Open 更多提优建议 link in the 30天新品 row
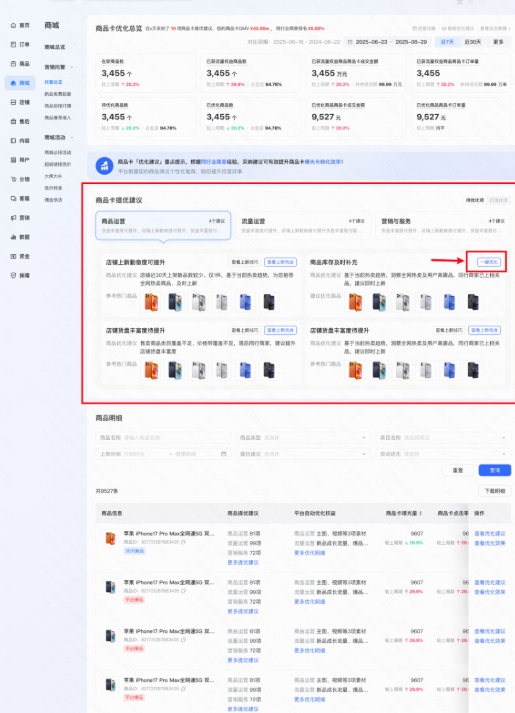 click(243, 562)
